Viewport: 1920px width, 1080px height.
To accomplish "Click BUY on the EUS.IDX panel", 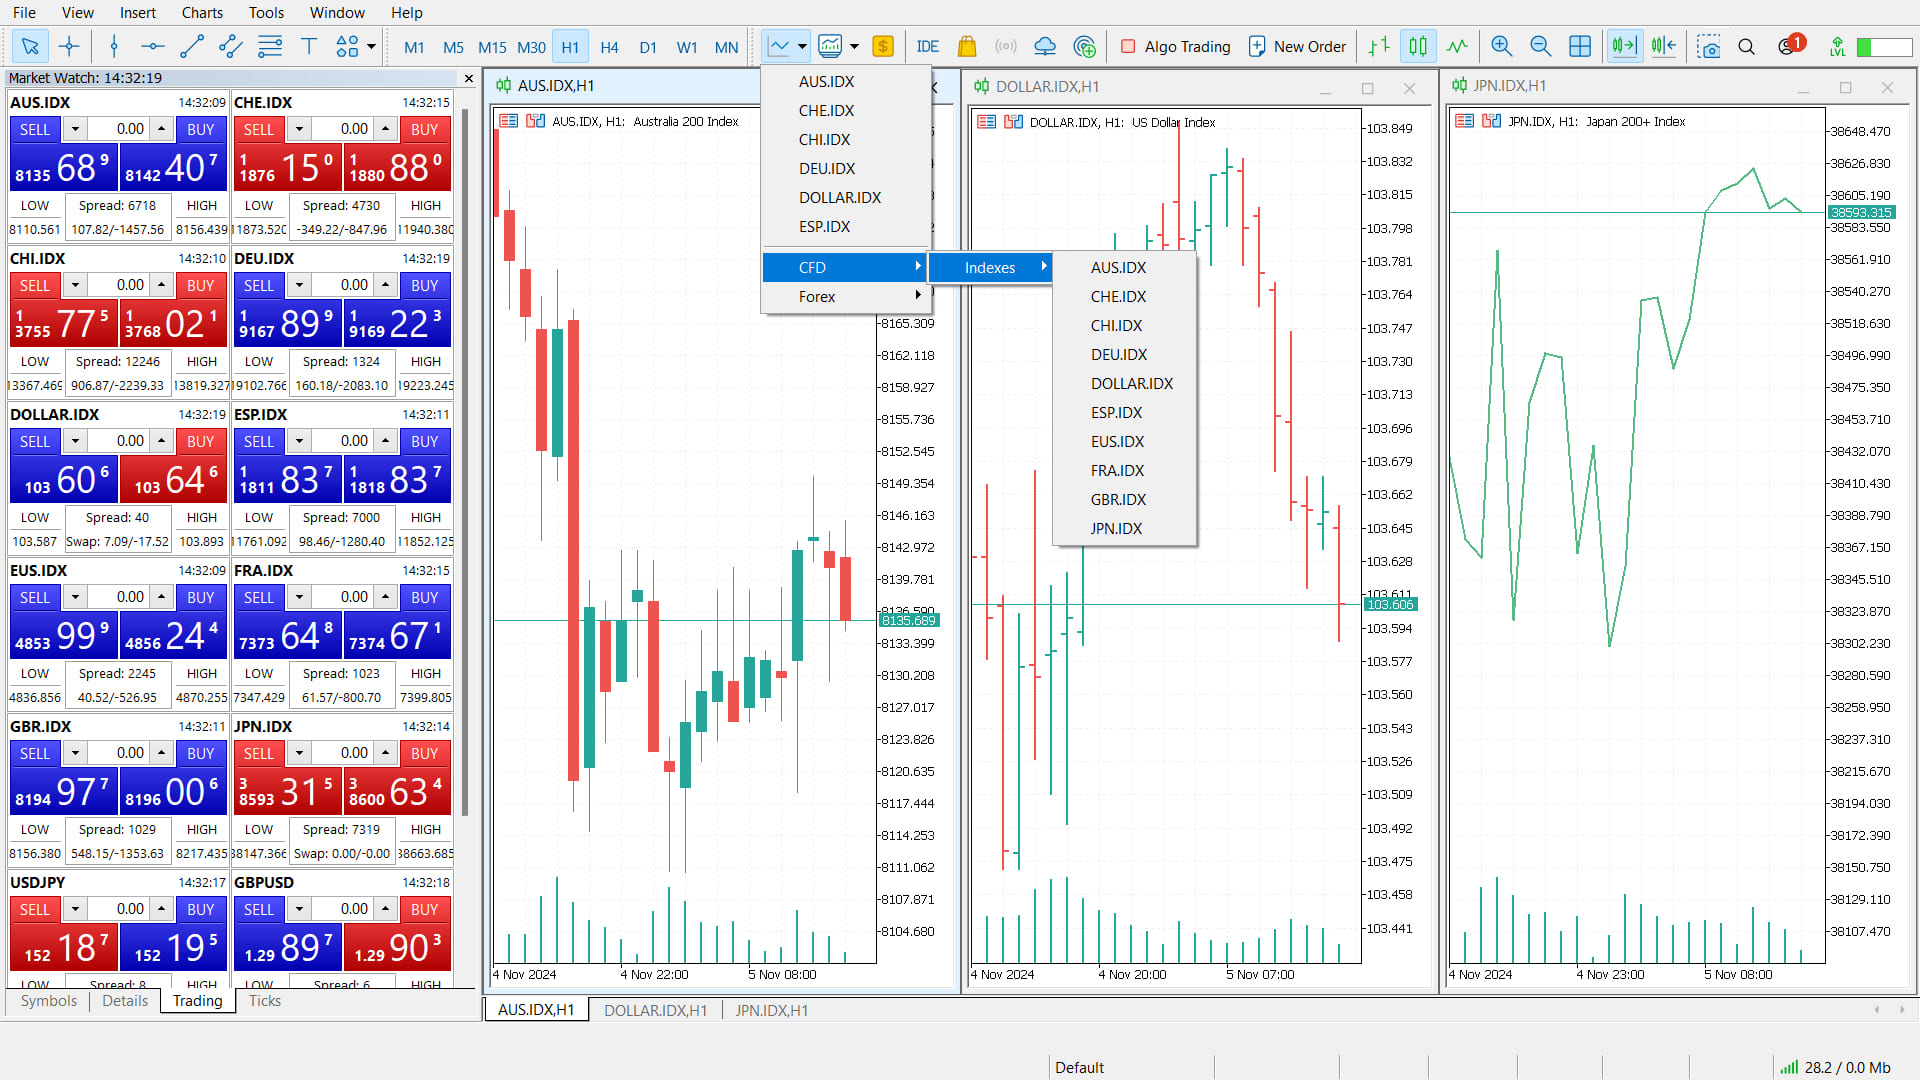I will point(200,597).
